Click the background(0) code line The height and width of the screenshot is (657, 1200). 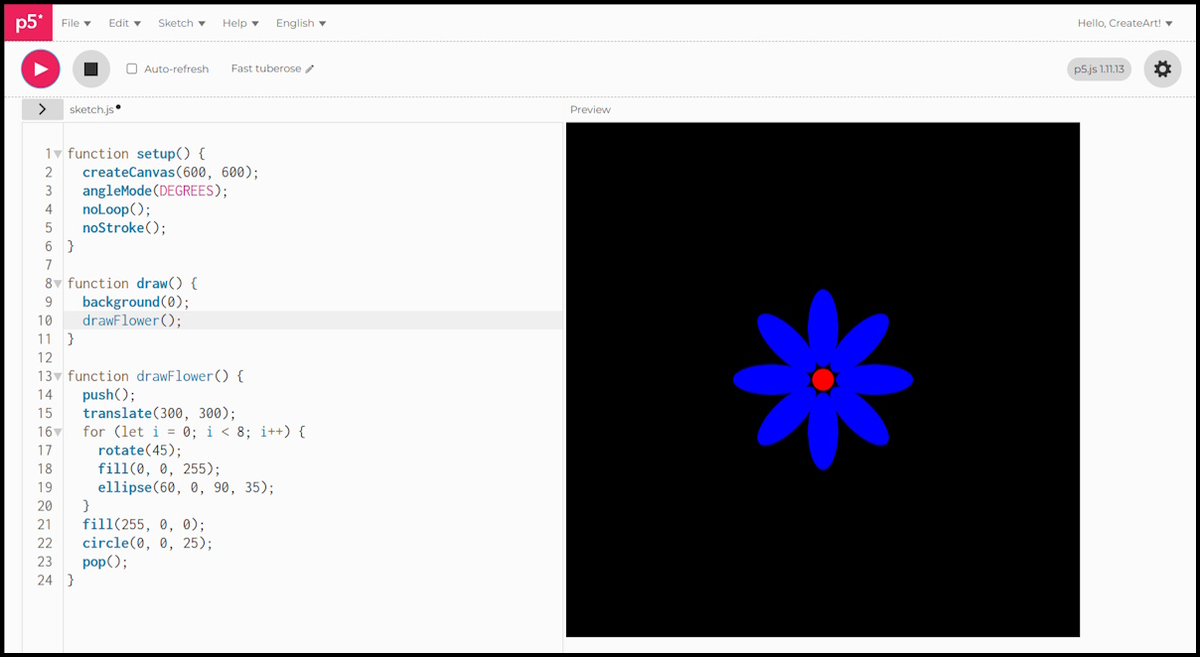pyautogui.click(x=136, y=302)
